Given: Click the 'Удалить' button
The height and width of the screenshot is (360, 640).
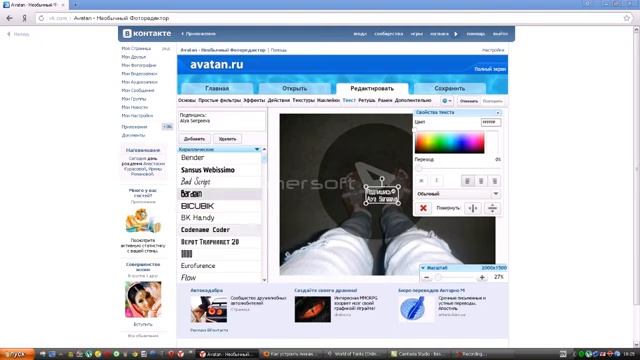Looking at the screenshot, I should tap(227, 139).
